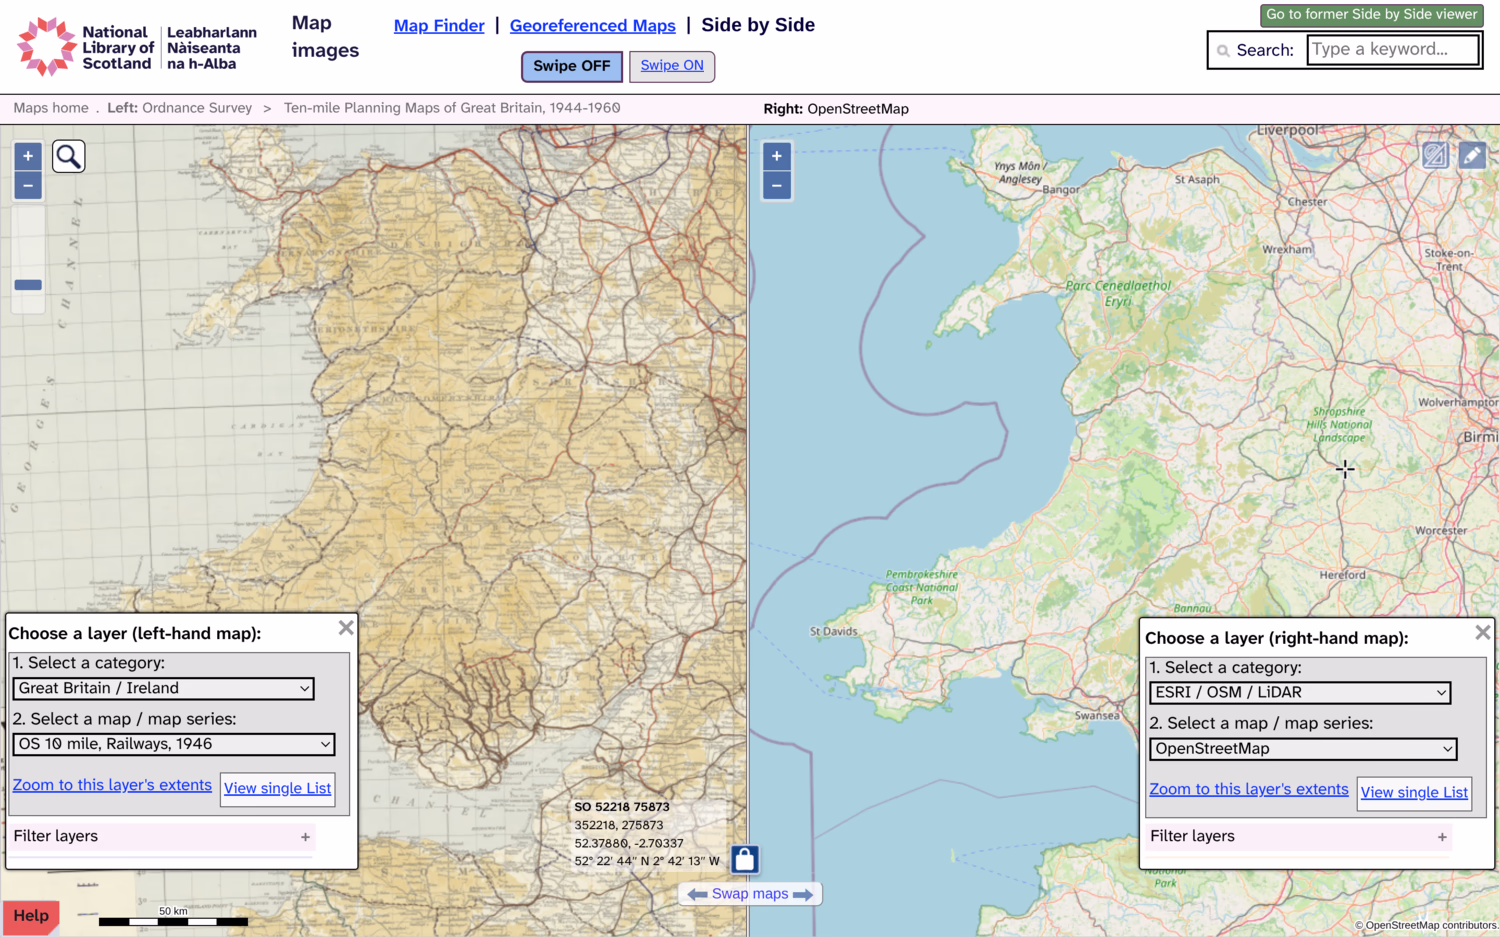The height and width of the screenshot is (937, 1500).
Task: Zoom out on the right-hand map
Action: click(777, 185)
